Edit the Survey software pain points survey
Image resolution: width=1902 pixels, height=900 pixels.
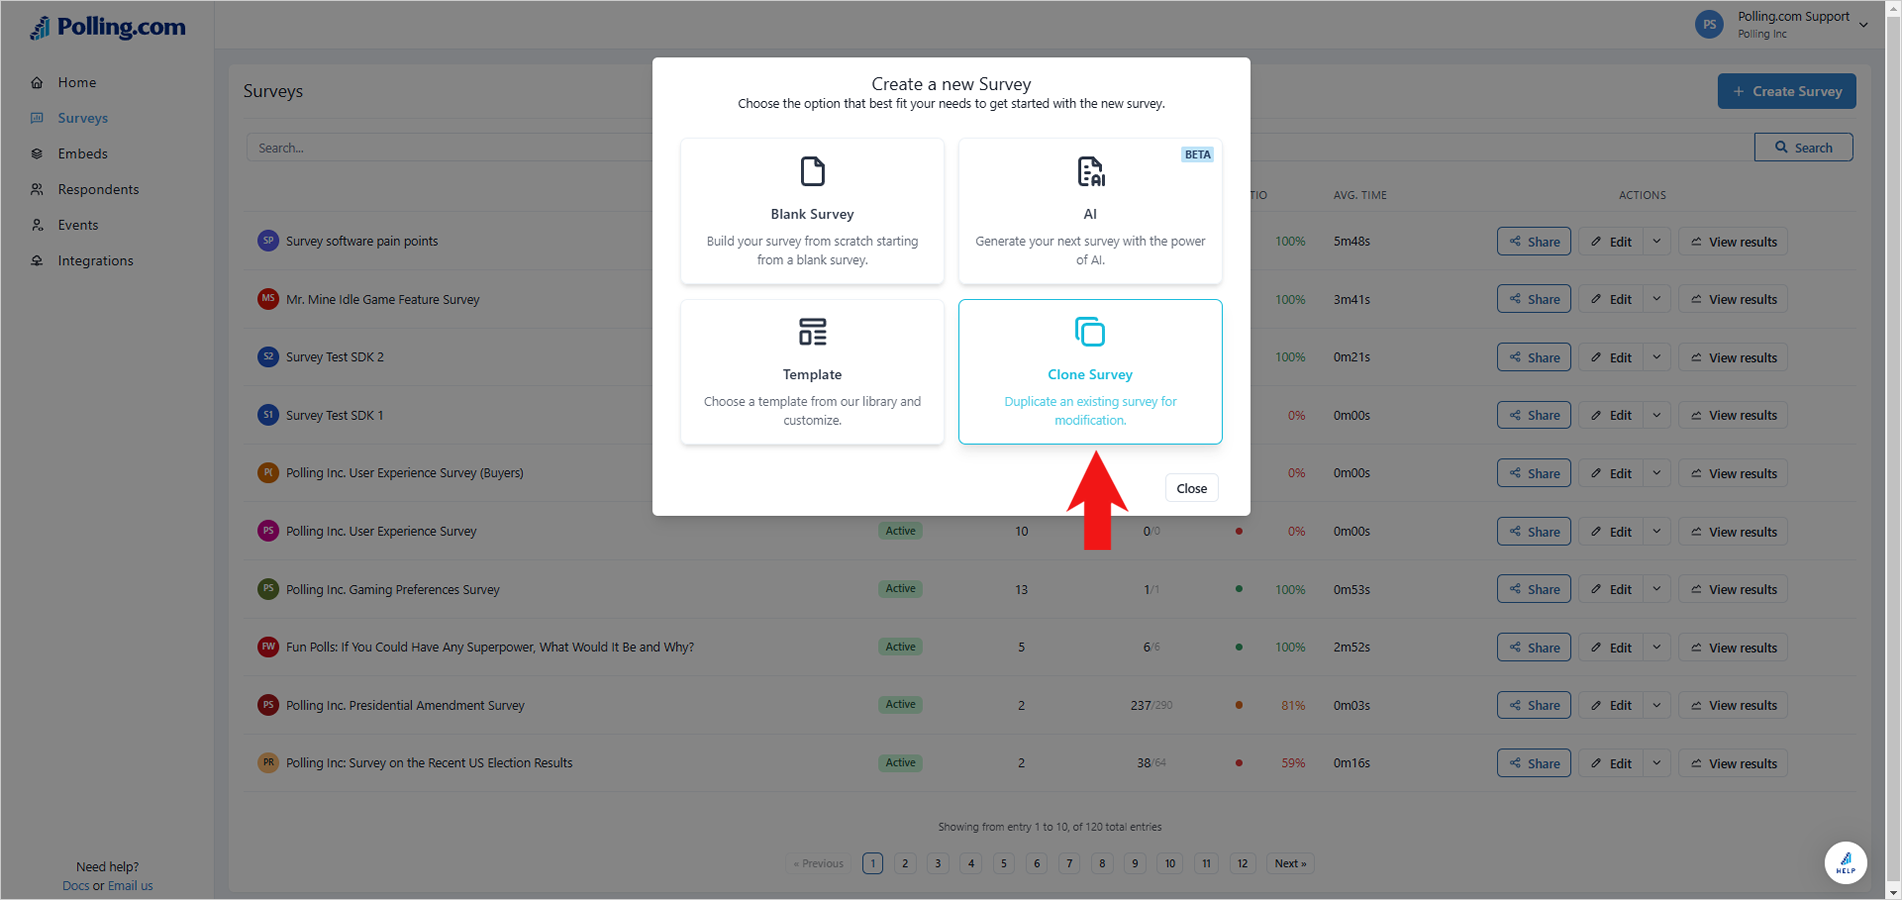point(1611,242)
